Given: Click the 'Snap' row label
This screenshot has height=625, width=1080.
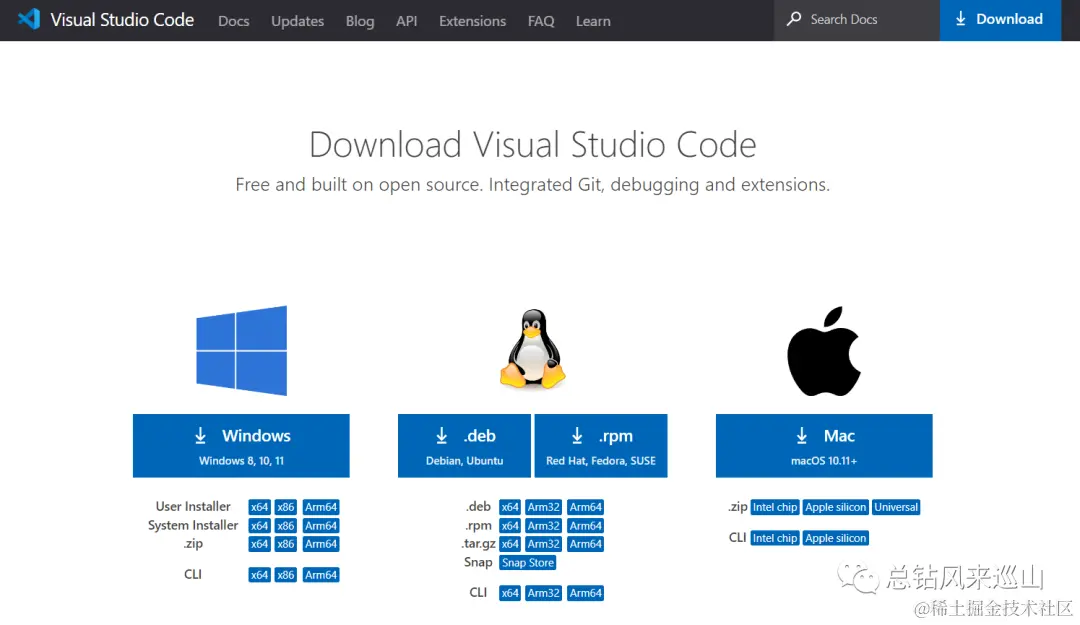Looking at the screenshot, I should click(478, 562).
